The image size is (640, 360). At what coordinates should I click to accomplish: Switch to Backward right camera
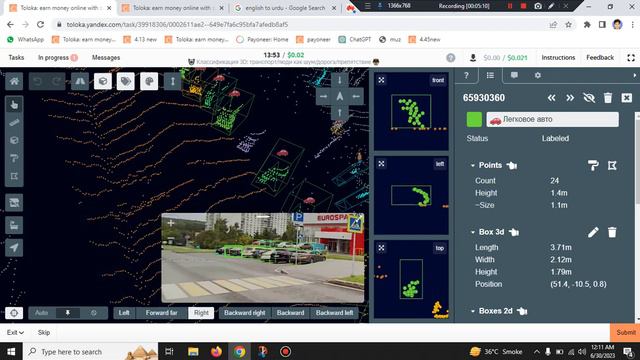tap(244, 313)
